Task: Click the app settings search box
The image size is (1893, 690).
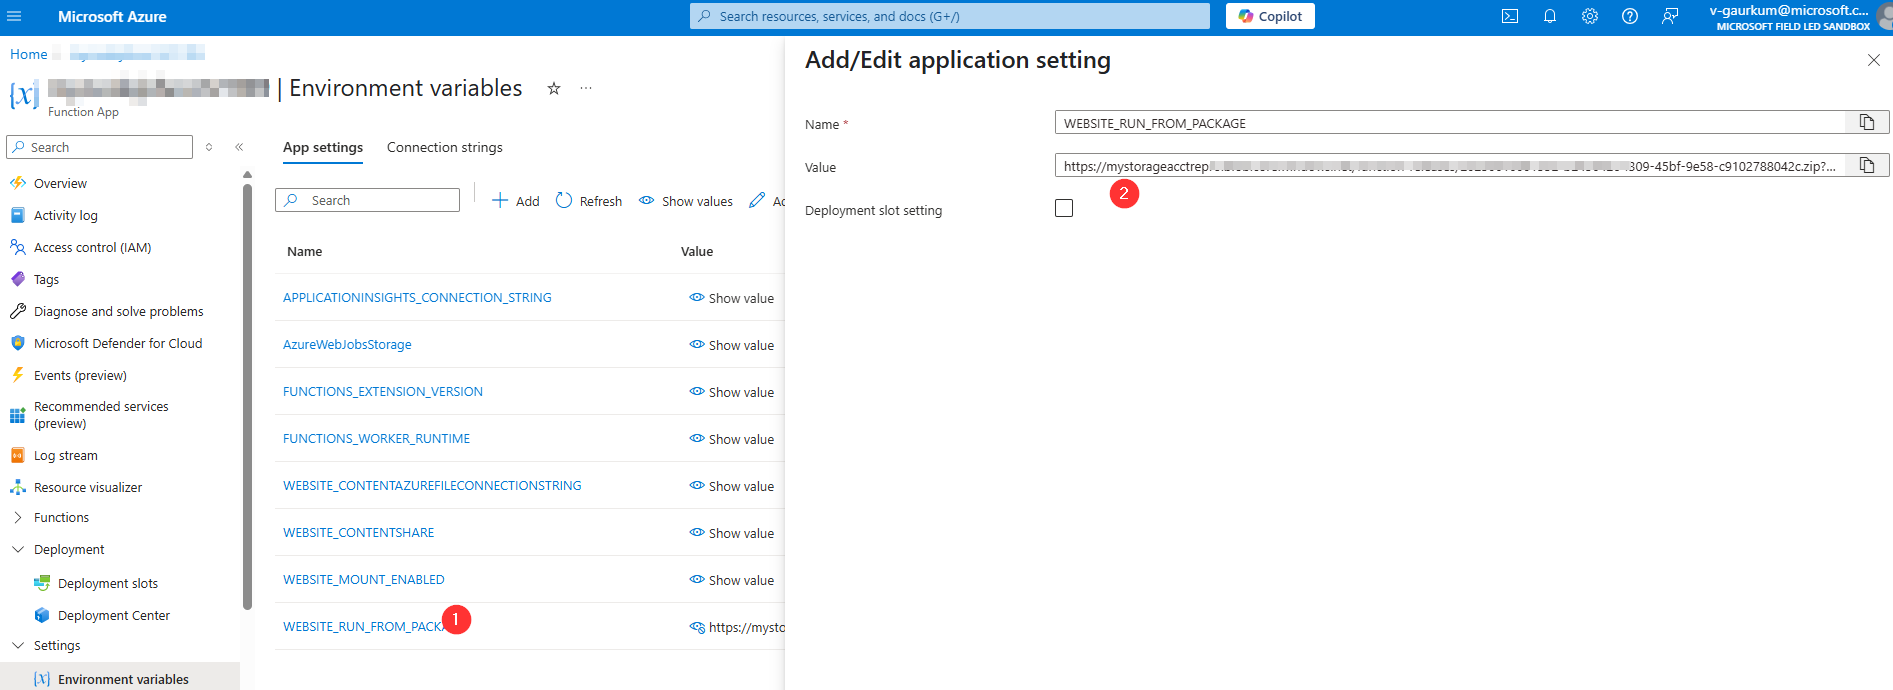Action: [x=368, y=200]
